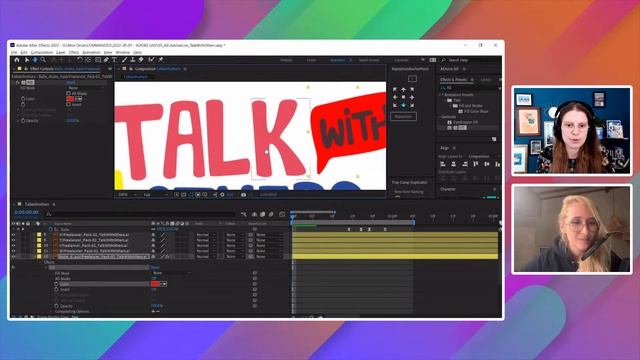Click Align Top icon in Align panel

[476, 164]
